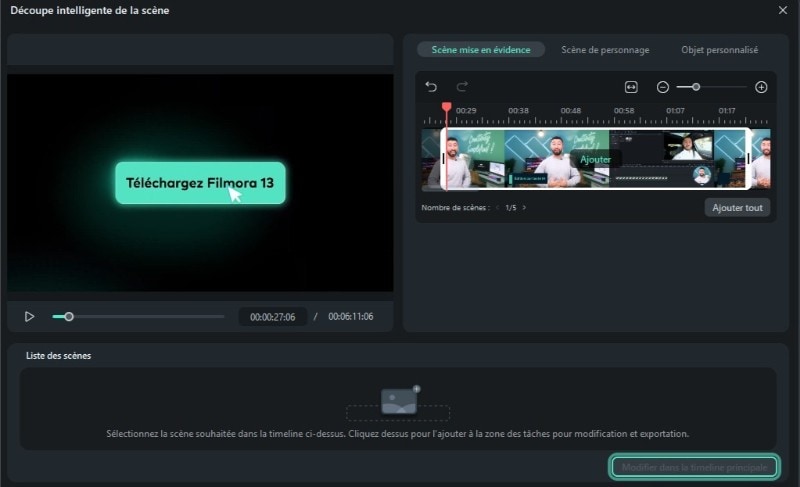The image size is (800, 487).
Task: Switch to Scène de personnage tab
Action: 605,49
